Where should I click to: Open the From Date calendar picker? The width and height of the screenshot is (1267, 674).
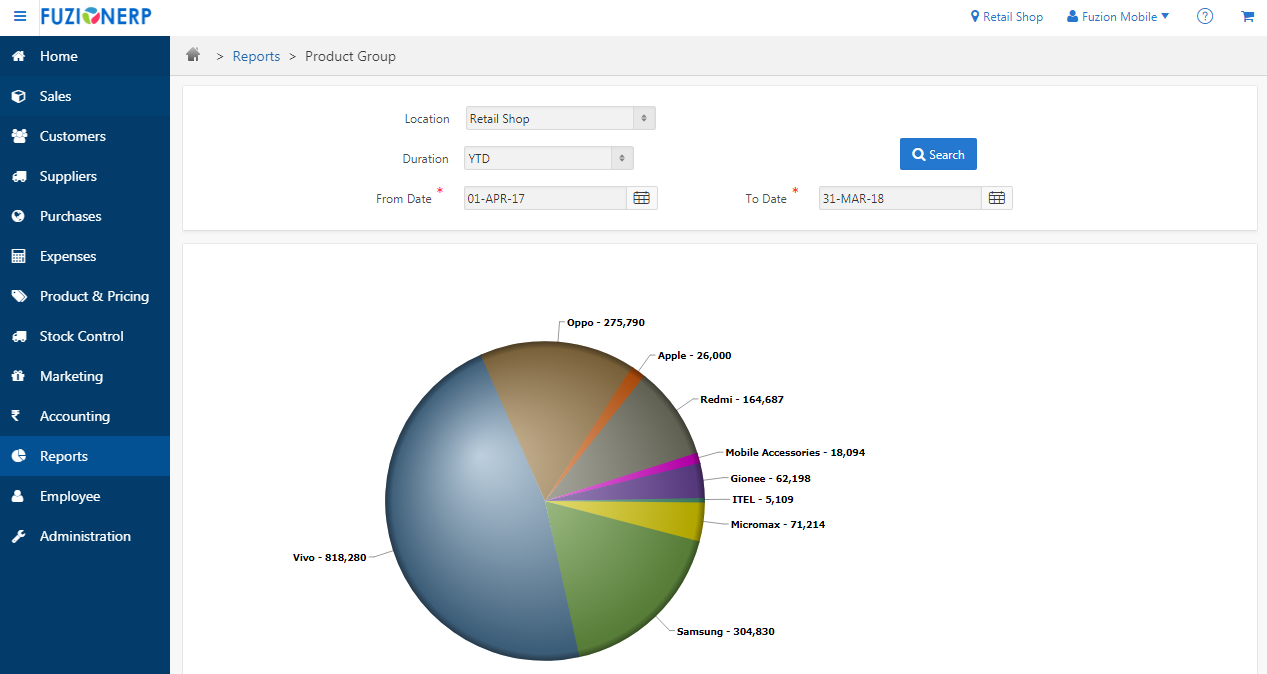click(x=642, y=198)
